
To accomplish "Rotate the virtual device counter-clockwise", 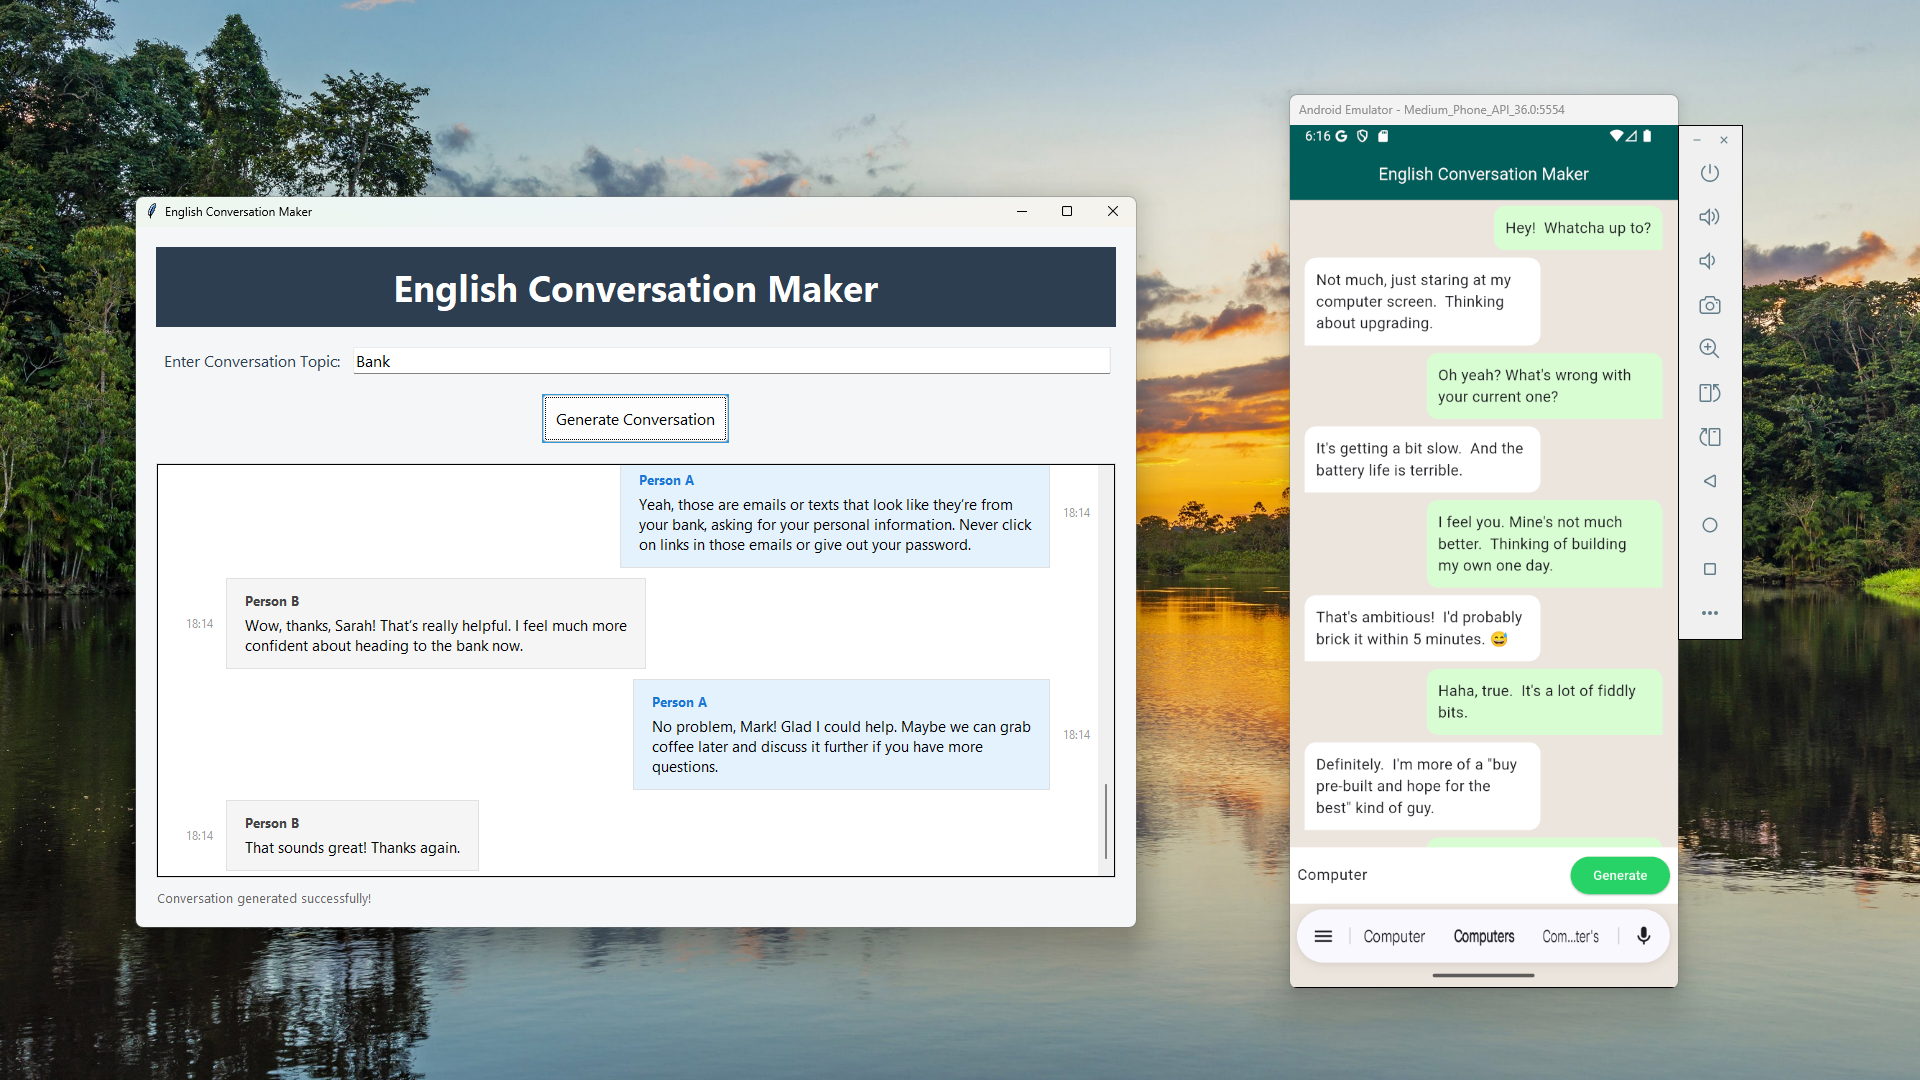I will coord(1710,393).
